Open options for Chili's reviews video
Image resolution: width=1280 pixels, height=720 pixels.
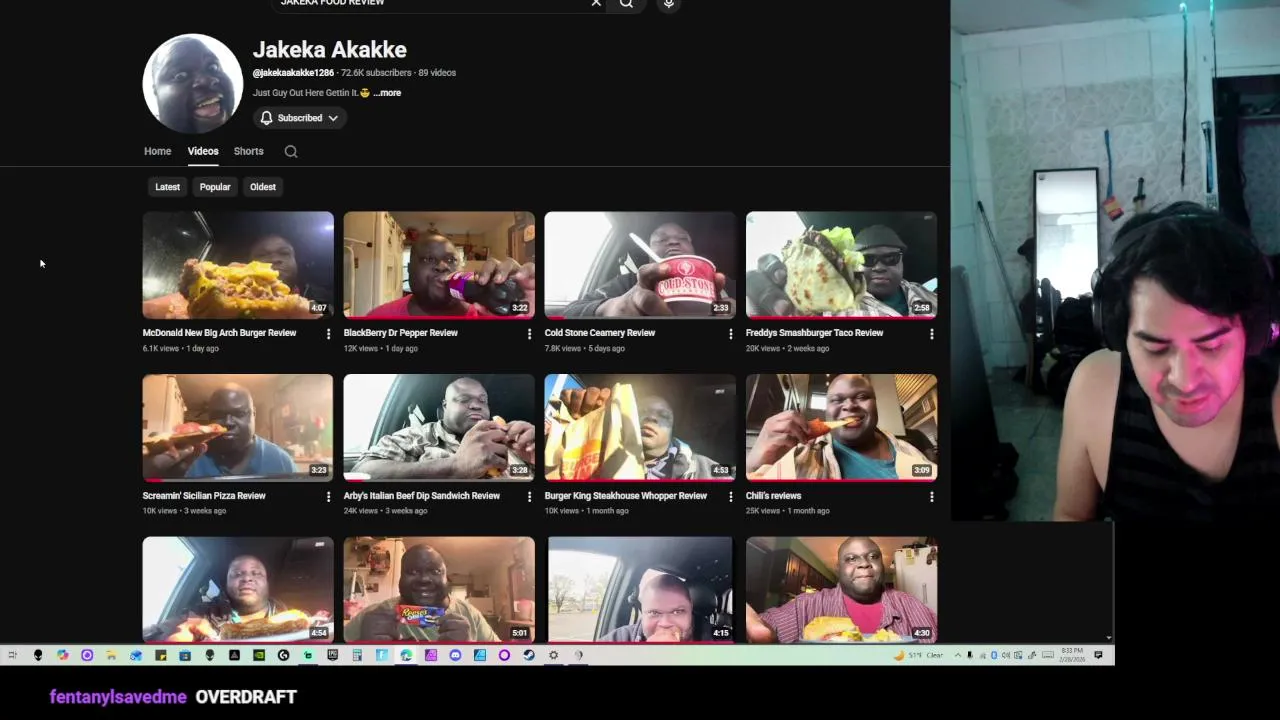tap(931, 497)
